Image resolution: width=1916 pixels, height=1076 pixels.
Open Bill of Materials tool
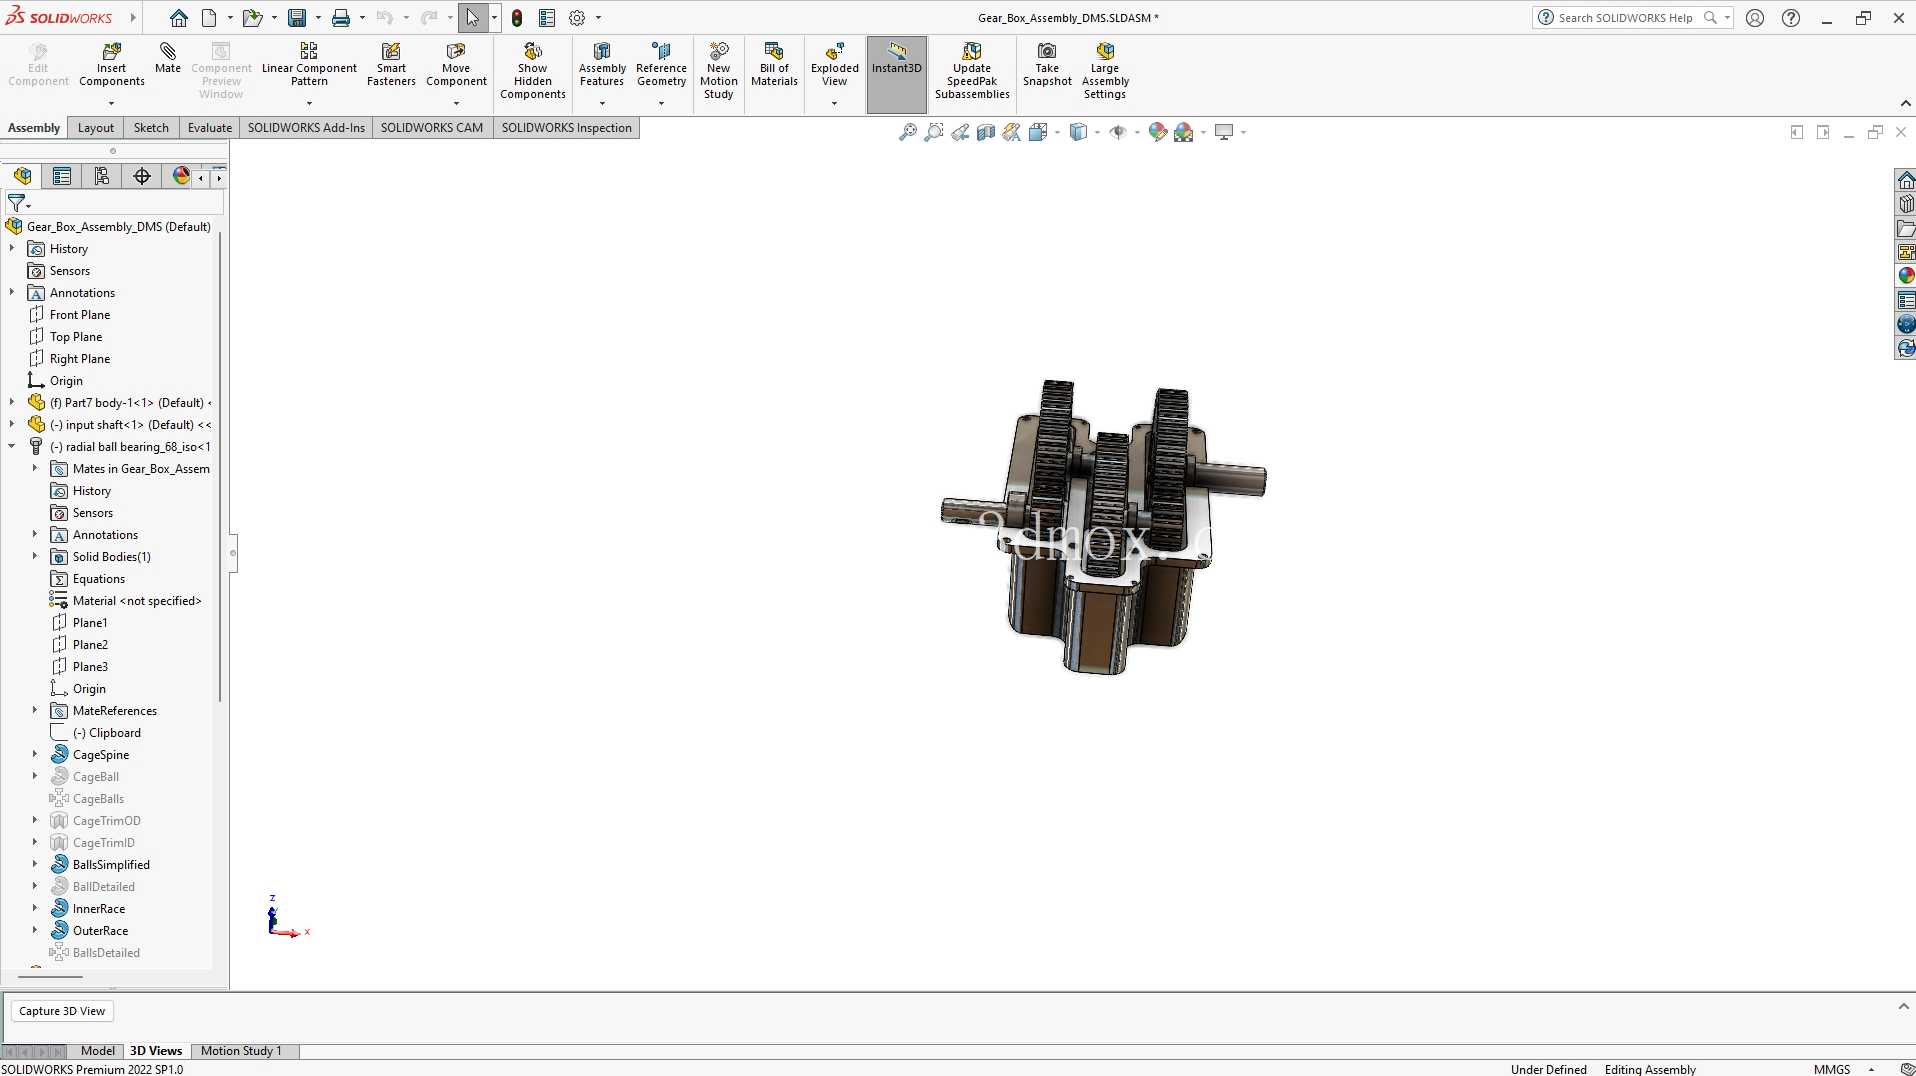tap(774, 65)
